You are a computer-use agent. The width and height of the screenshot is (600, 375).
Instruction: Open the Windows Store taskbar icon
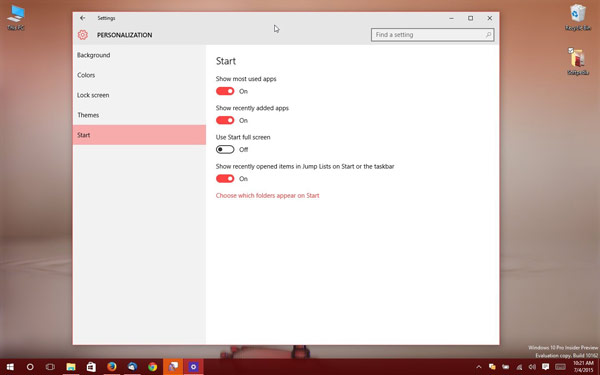[91, 367]
